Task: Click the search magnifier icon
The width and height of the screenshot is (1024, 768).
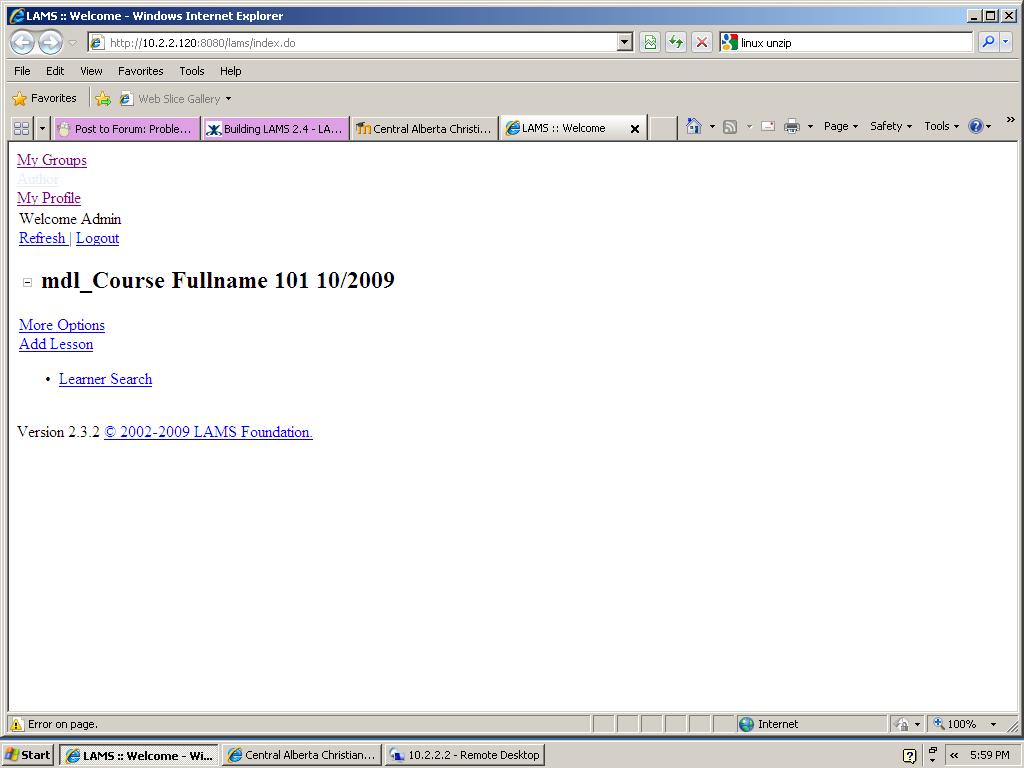Action: (988, 42)
